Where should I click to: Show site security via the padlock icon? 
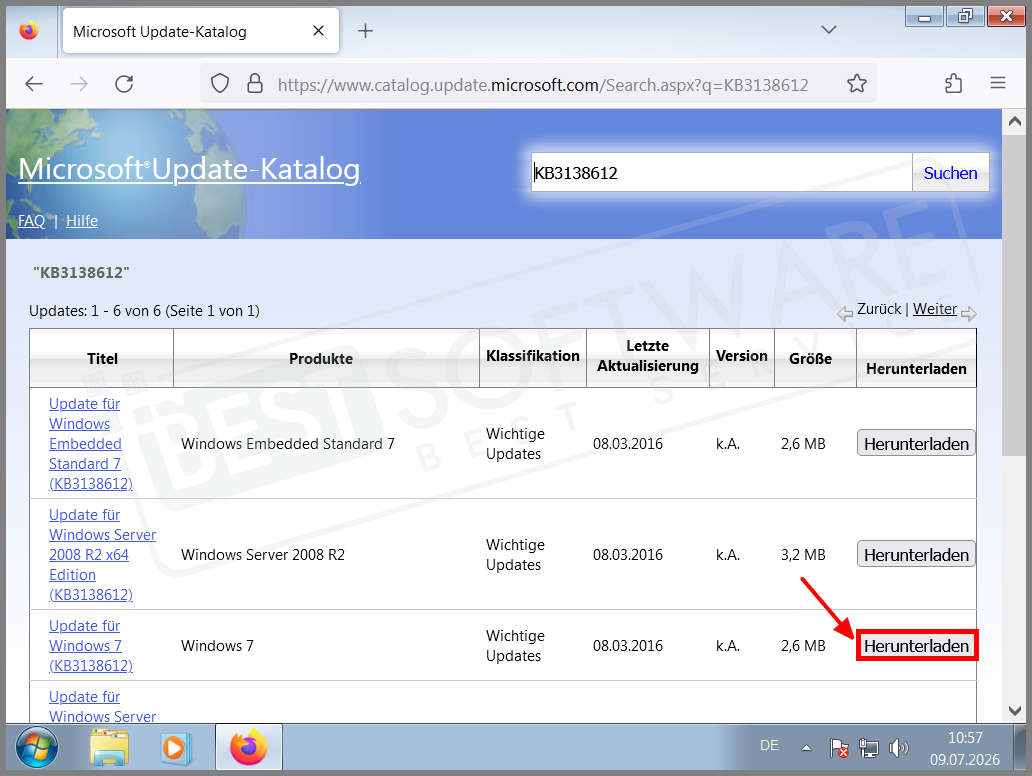coord(255,84)
